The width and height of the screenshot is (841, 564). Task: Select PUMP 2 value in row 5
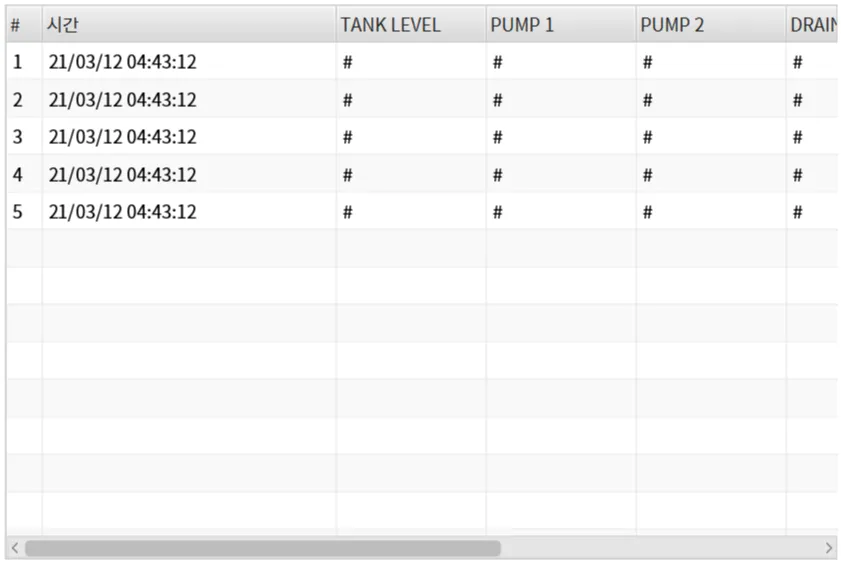(648, 212)
